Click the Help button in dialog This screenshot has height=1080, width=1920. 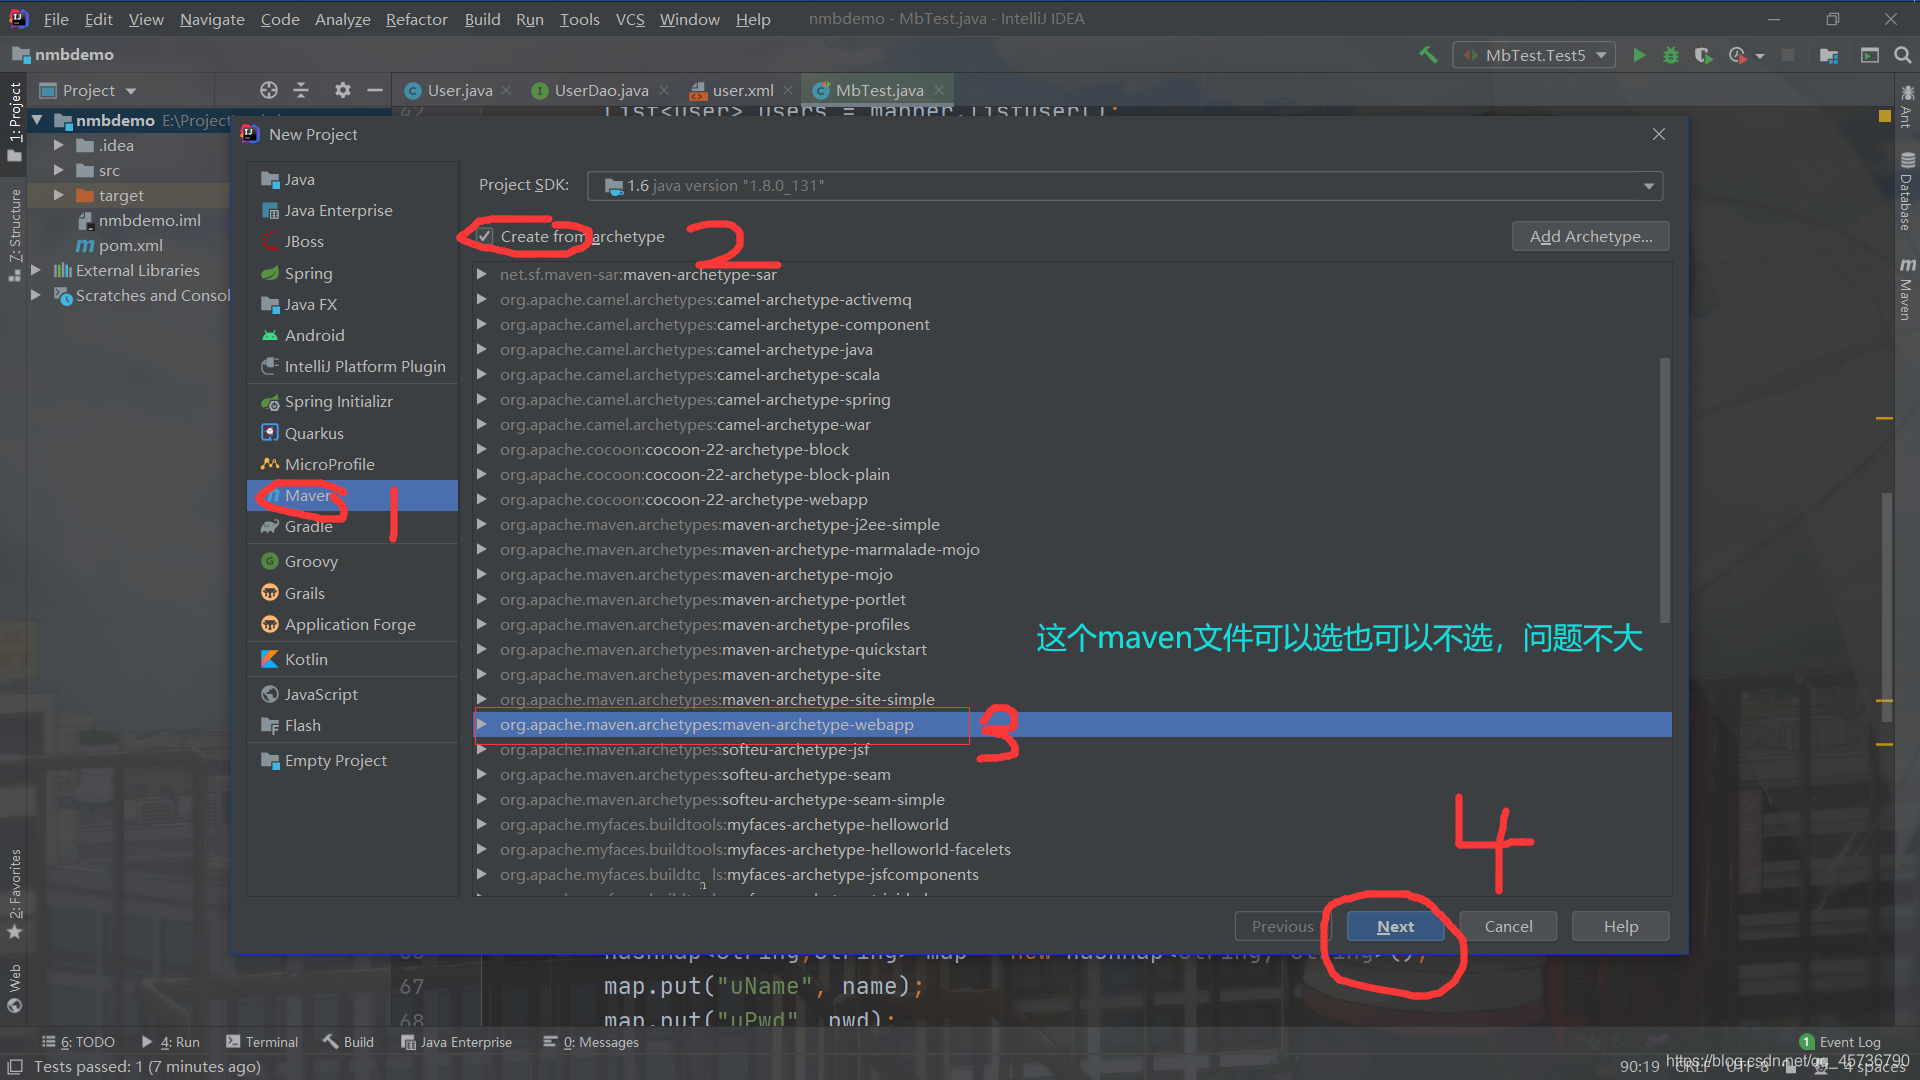tap(1620, 926)
